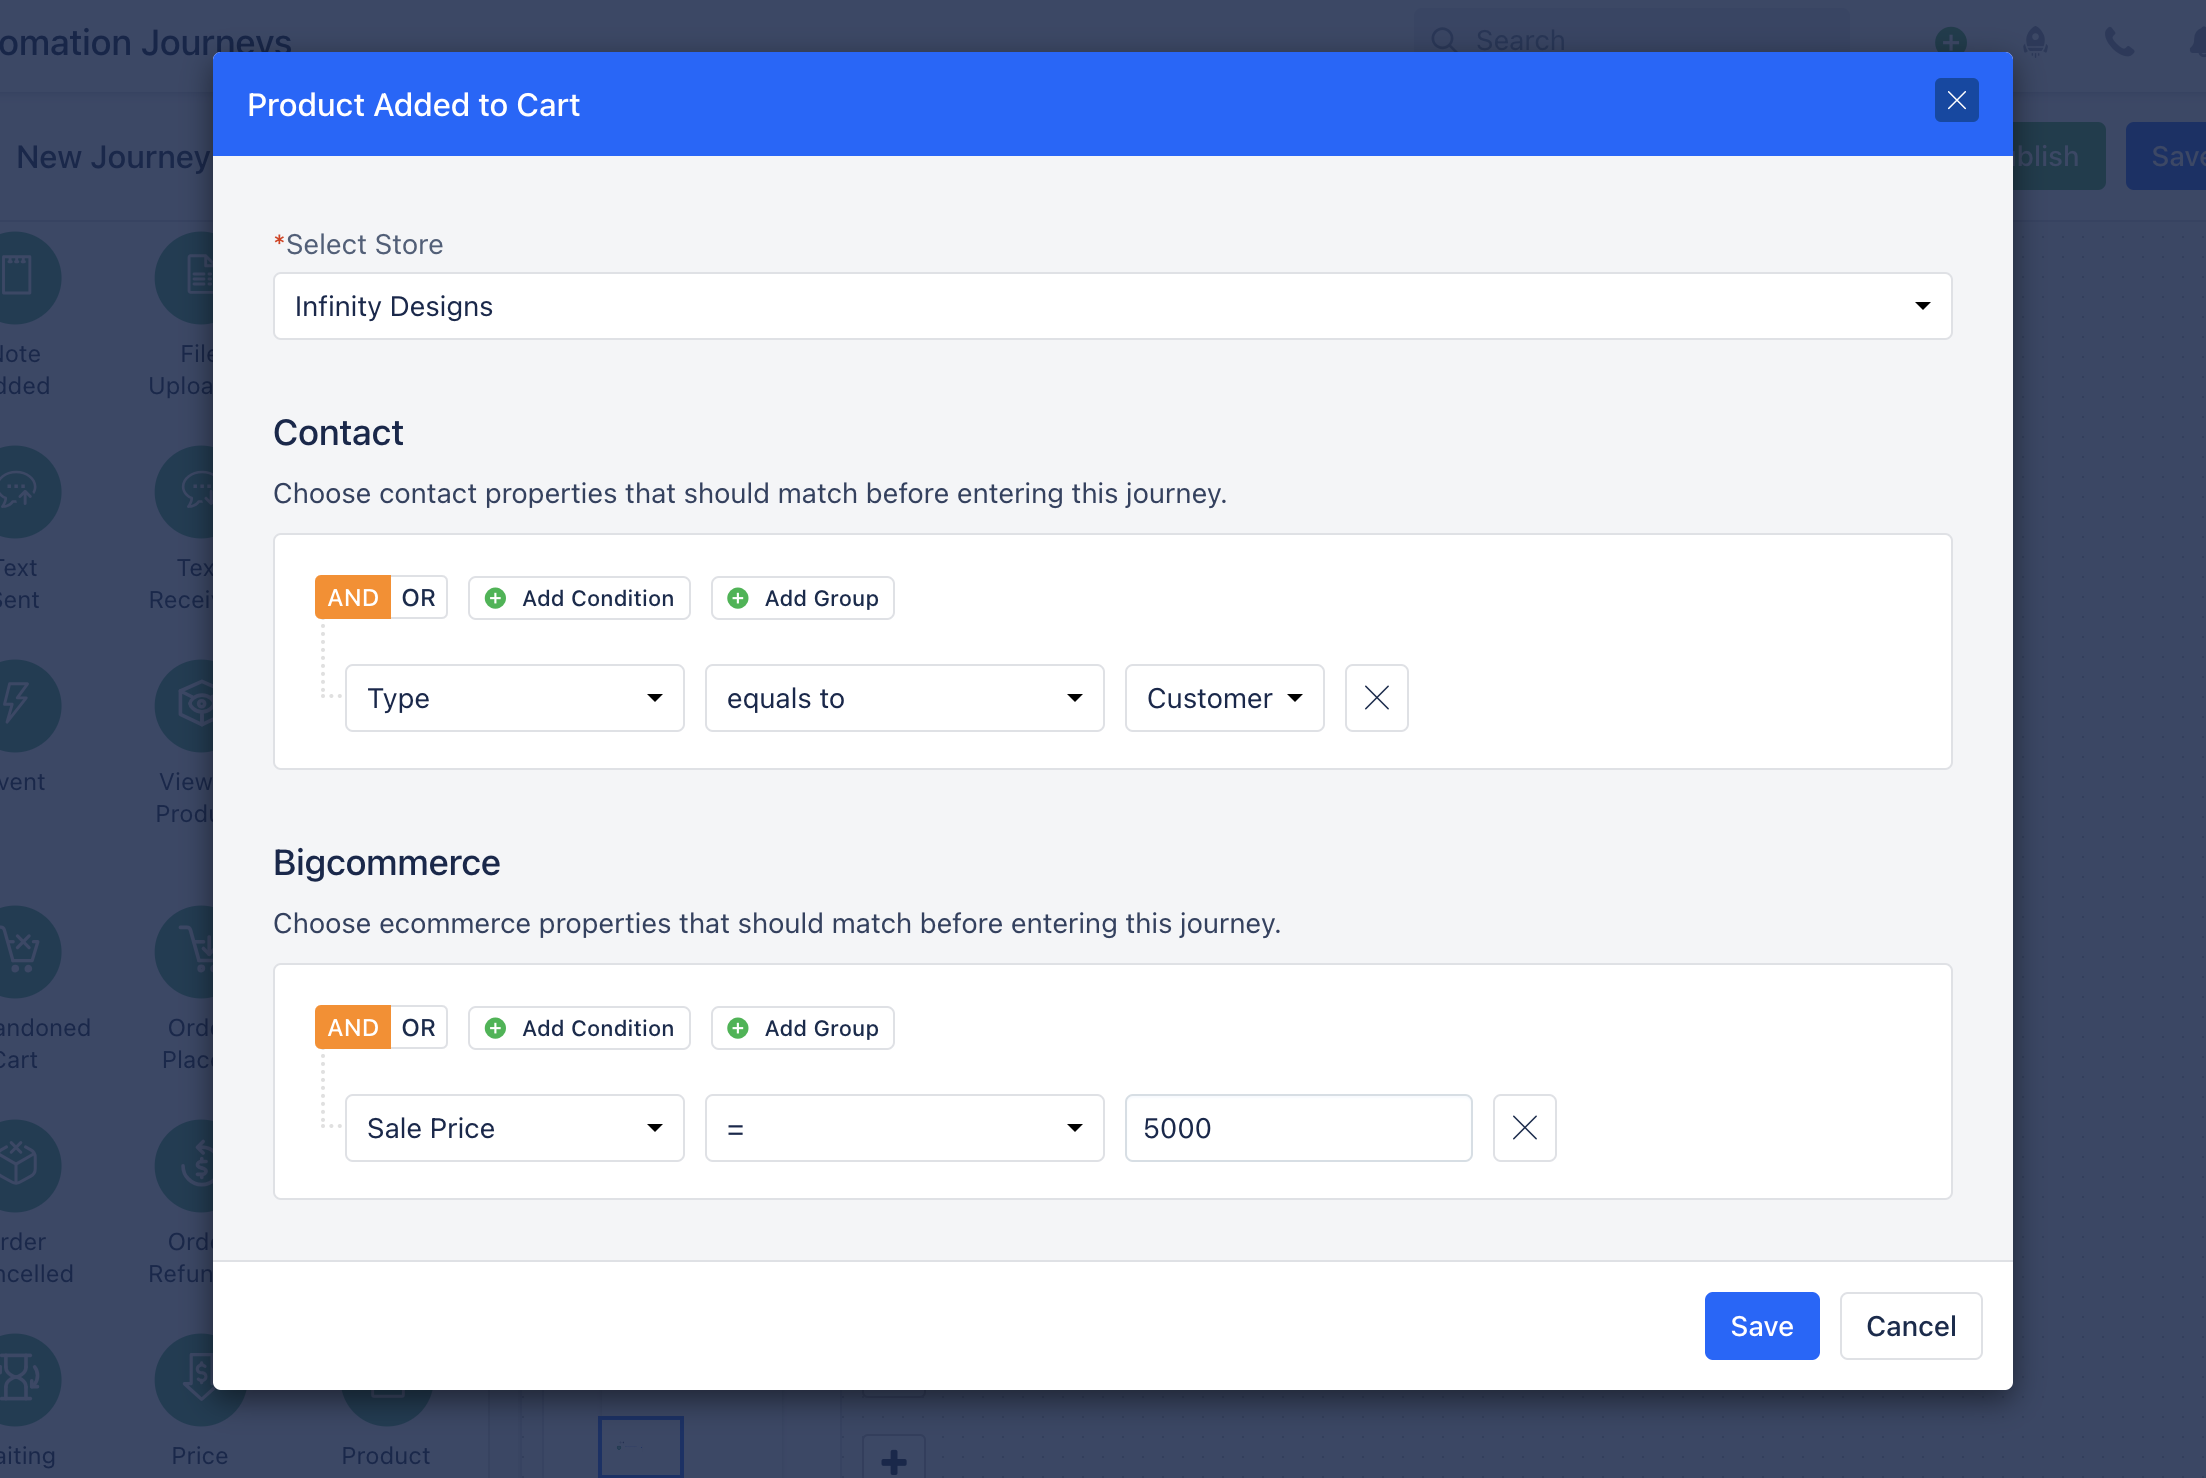Image resolution: width=2206 pixels, height=1478 pixels.
Task: Open the Select Store dropdown
Action: coord(1112,306)
